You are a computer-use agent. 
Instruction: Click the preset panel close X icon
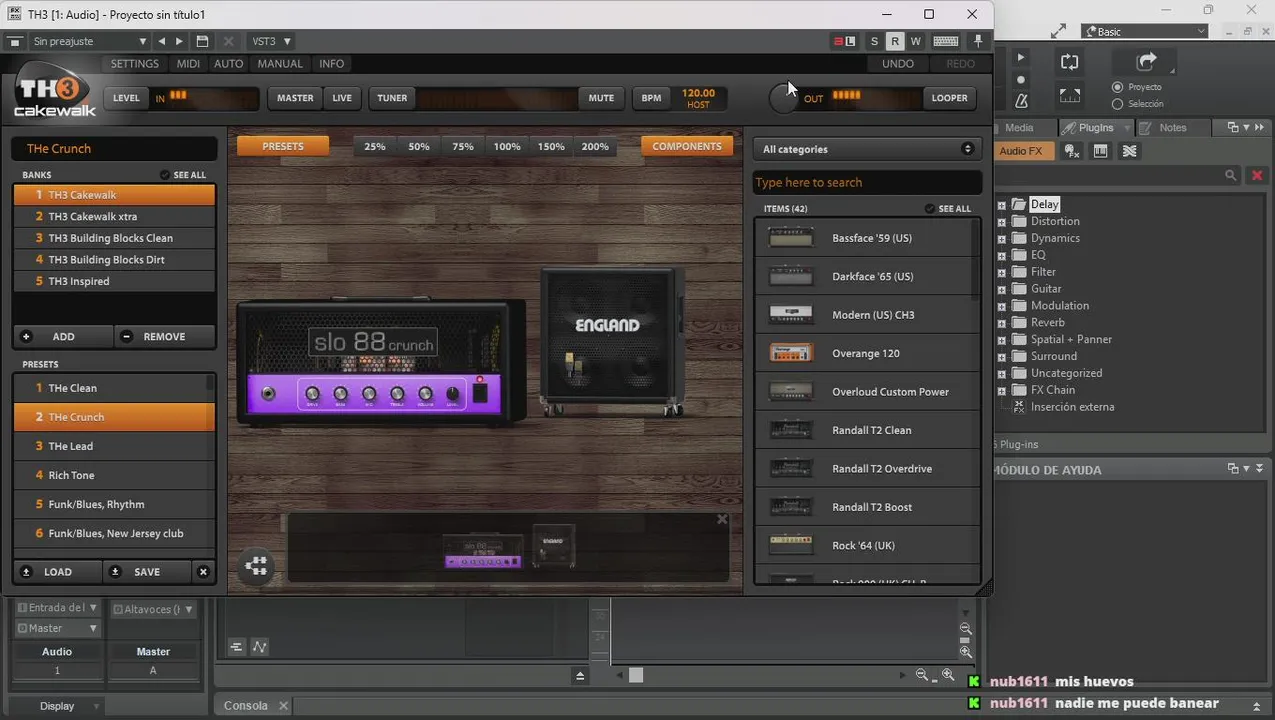click(203, 572)
